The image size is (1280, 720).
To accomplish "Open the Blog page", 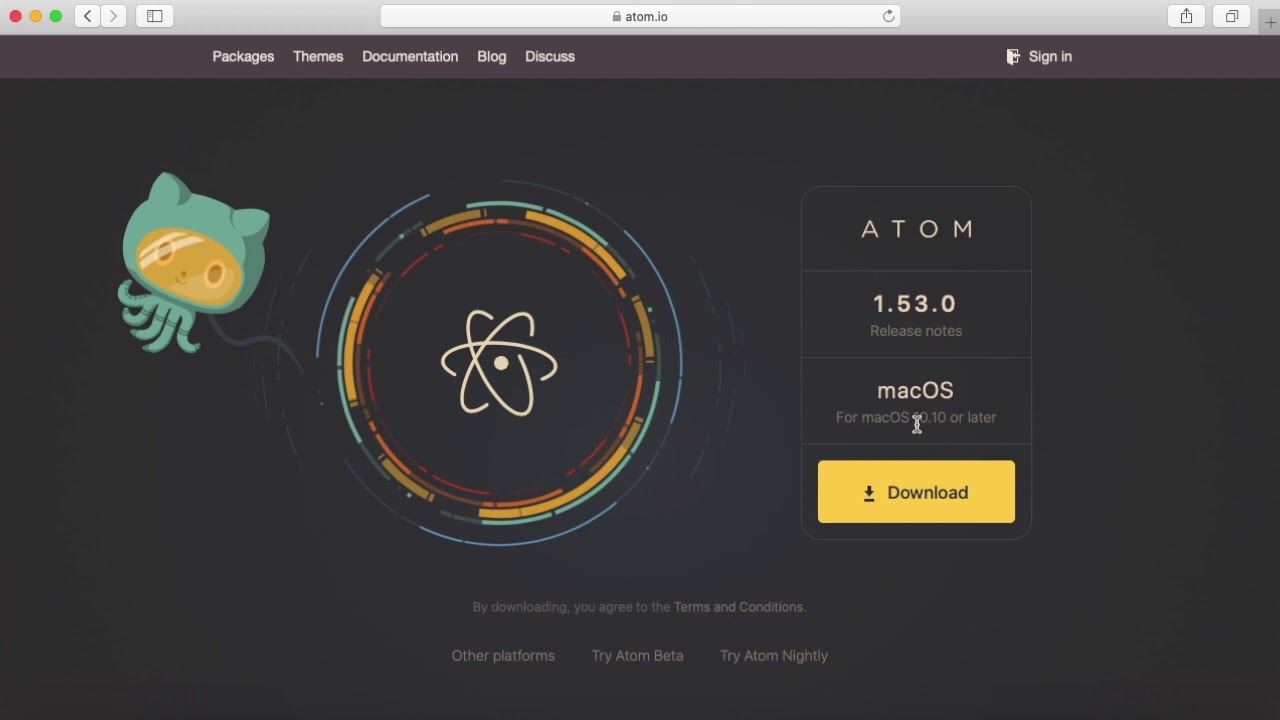I will [x=492, y=57].
